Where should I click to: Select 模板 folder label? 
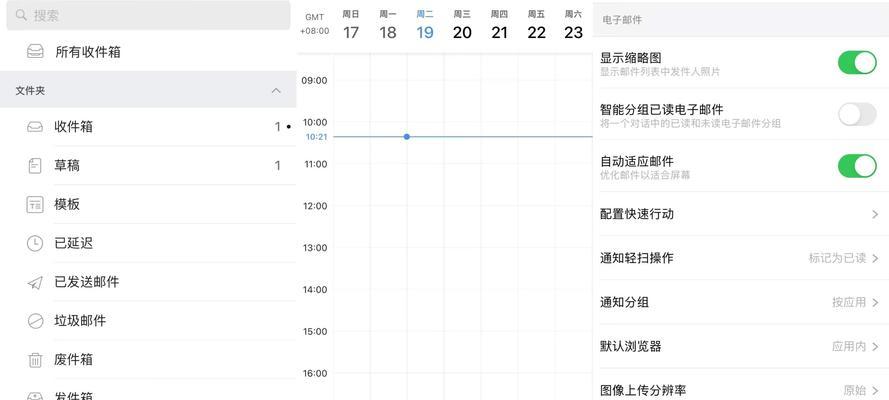[x=67, y=205]
